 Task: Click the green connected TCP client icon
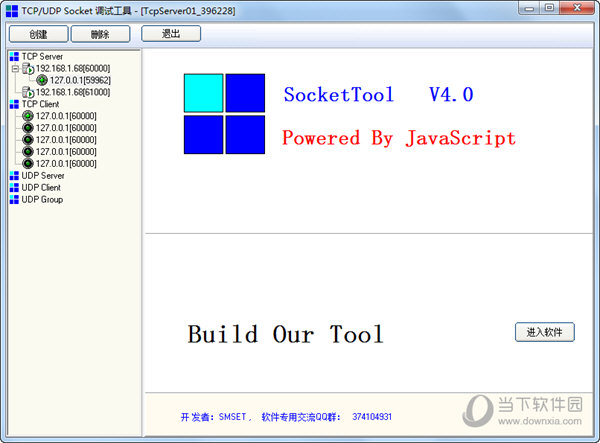(28, 116)
